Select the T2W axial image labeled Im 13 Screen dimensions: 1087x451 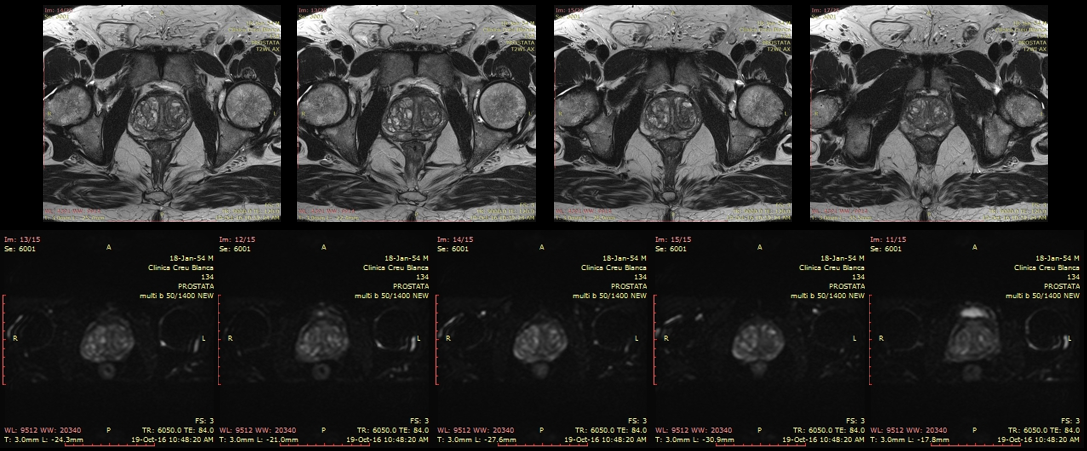tap(418, 112)
